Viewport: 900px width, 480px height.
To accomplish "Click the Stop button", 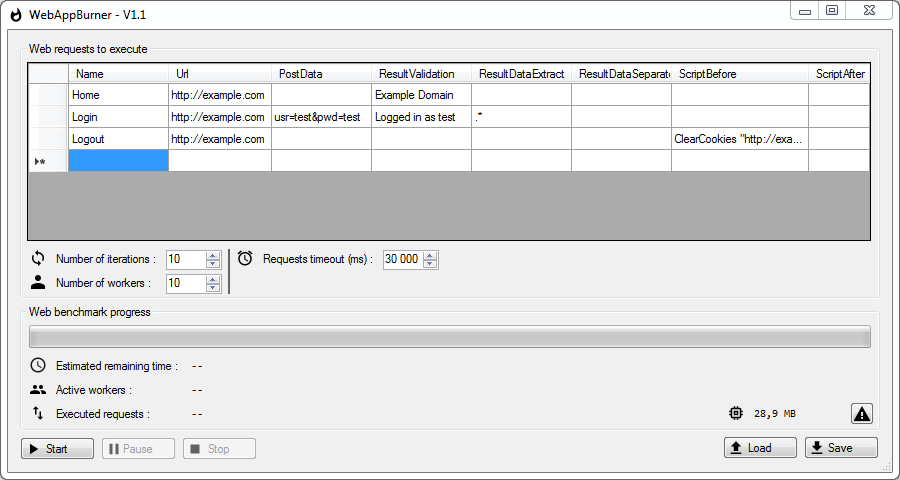I will coord(219,448).
